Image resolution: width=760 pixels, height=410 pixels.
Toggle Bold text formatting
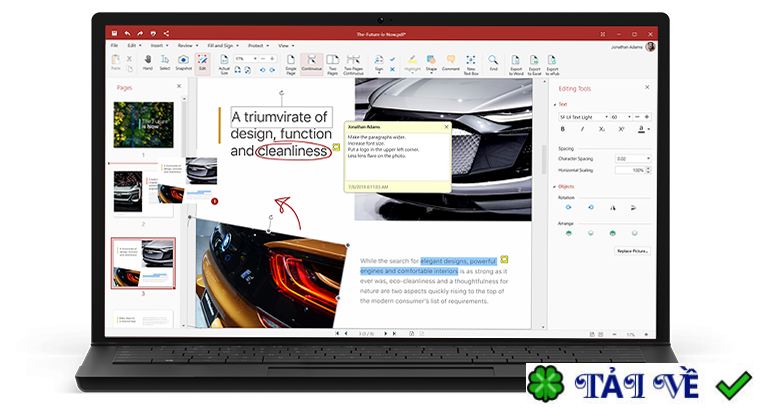(x=562, y=129)
